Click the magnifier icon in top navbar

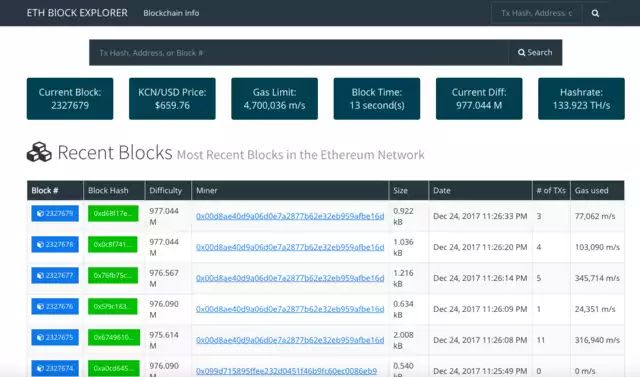(x=595, y=13)
